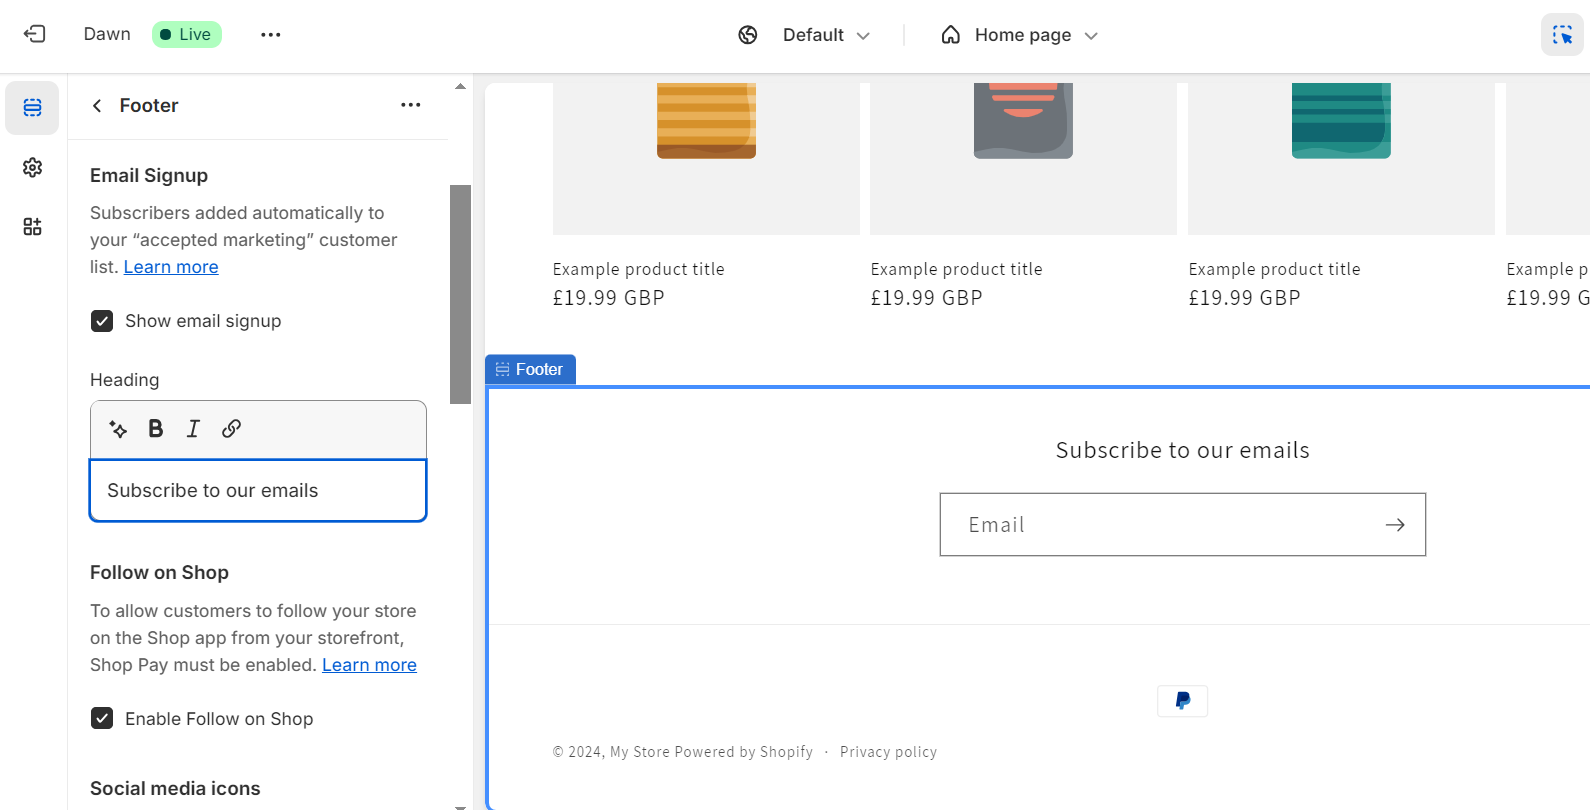
Task: Disable the Enable Follow on Shop checkbox
Action: (x=102, y=719)
